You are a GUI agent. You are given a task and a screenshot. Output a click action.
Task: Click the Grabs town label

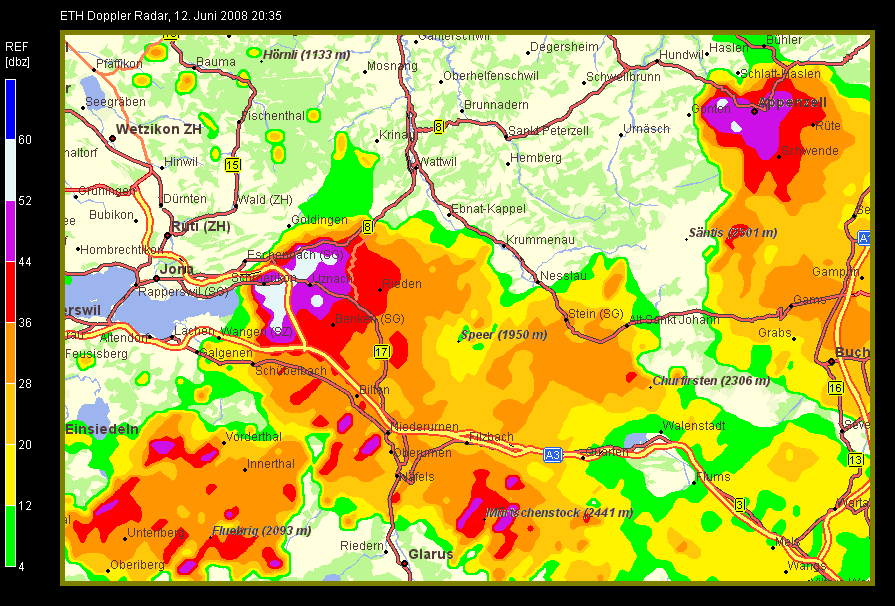coord(775,333)
